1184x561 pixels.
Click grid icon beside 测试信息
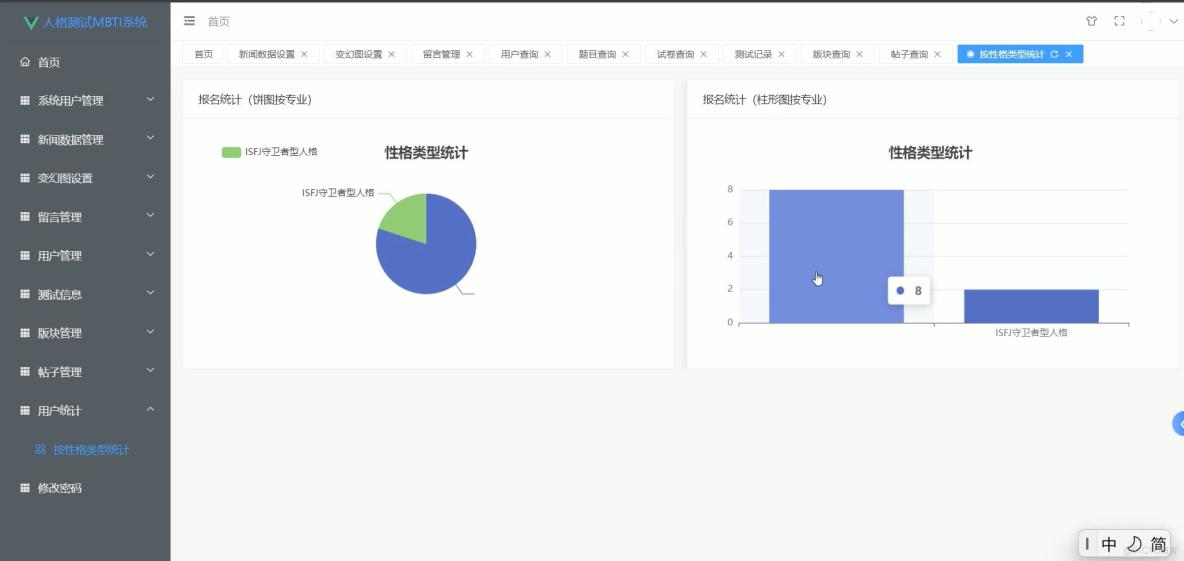[x=25, y=294]
